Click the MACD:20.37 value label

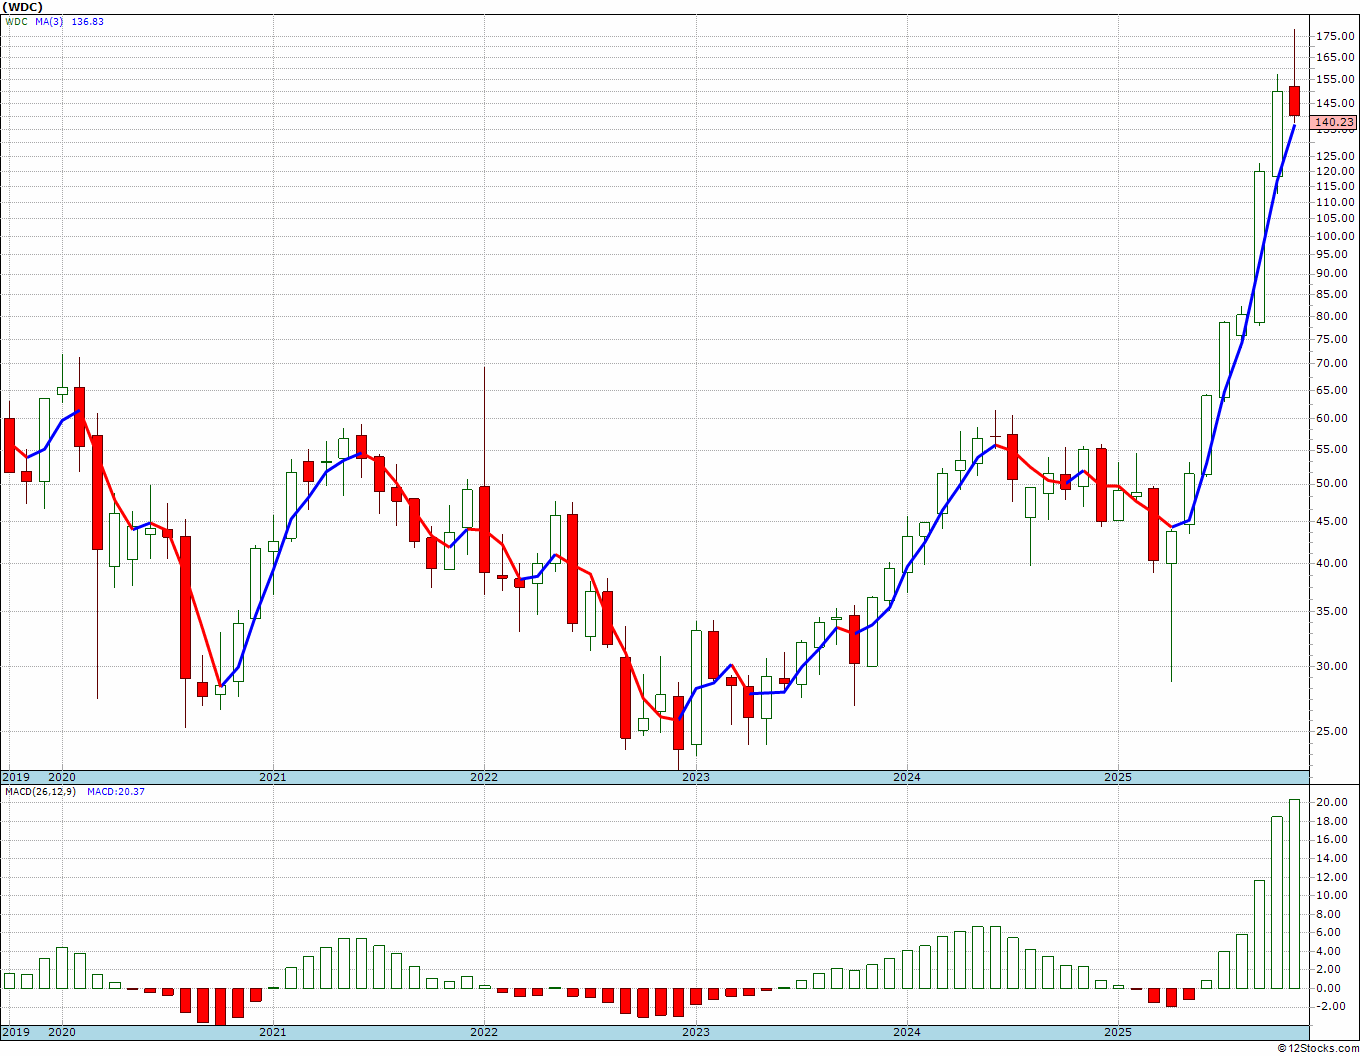116,791
